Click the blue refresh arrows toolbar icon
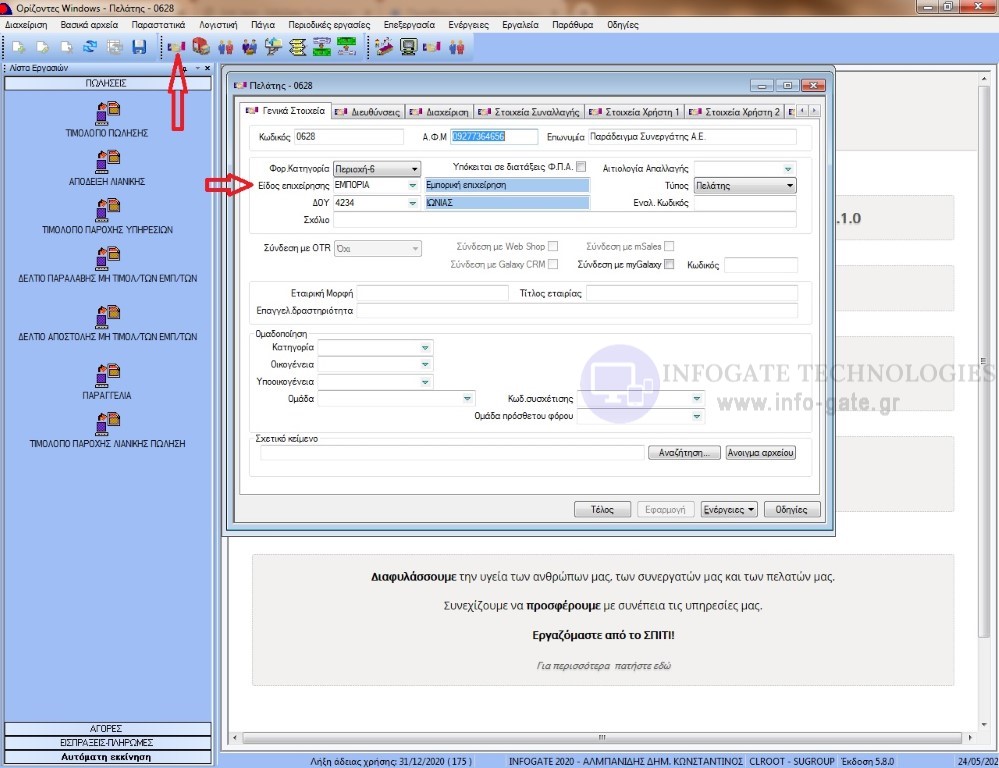 click(90, 46)
